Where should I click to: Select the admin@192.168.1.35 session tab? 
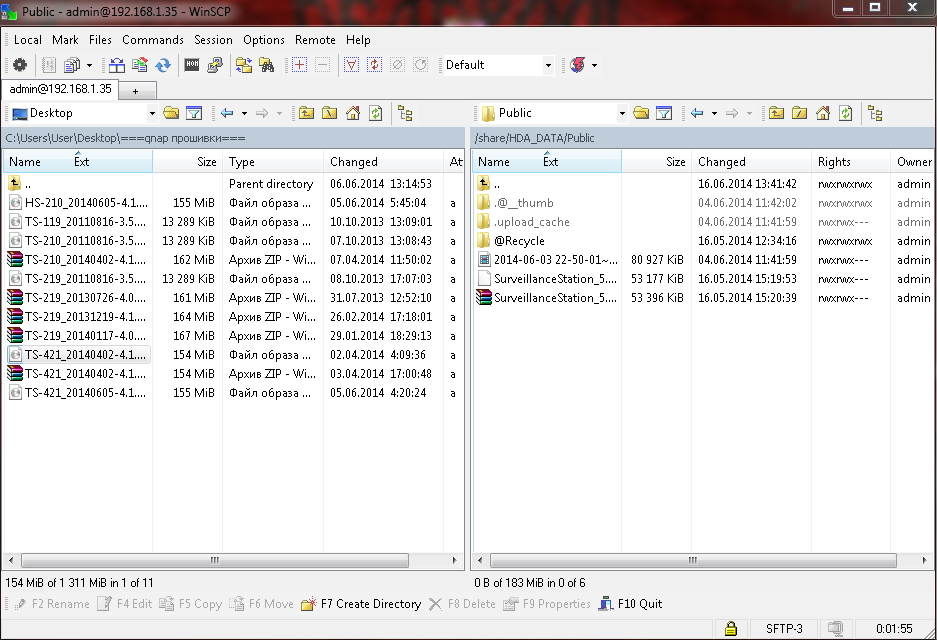pos(60,89)
